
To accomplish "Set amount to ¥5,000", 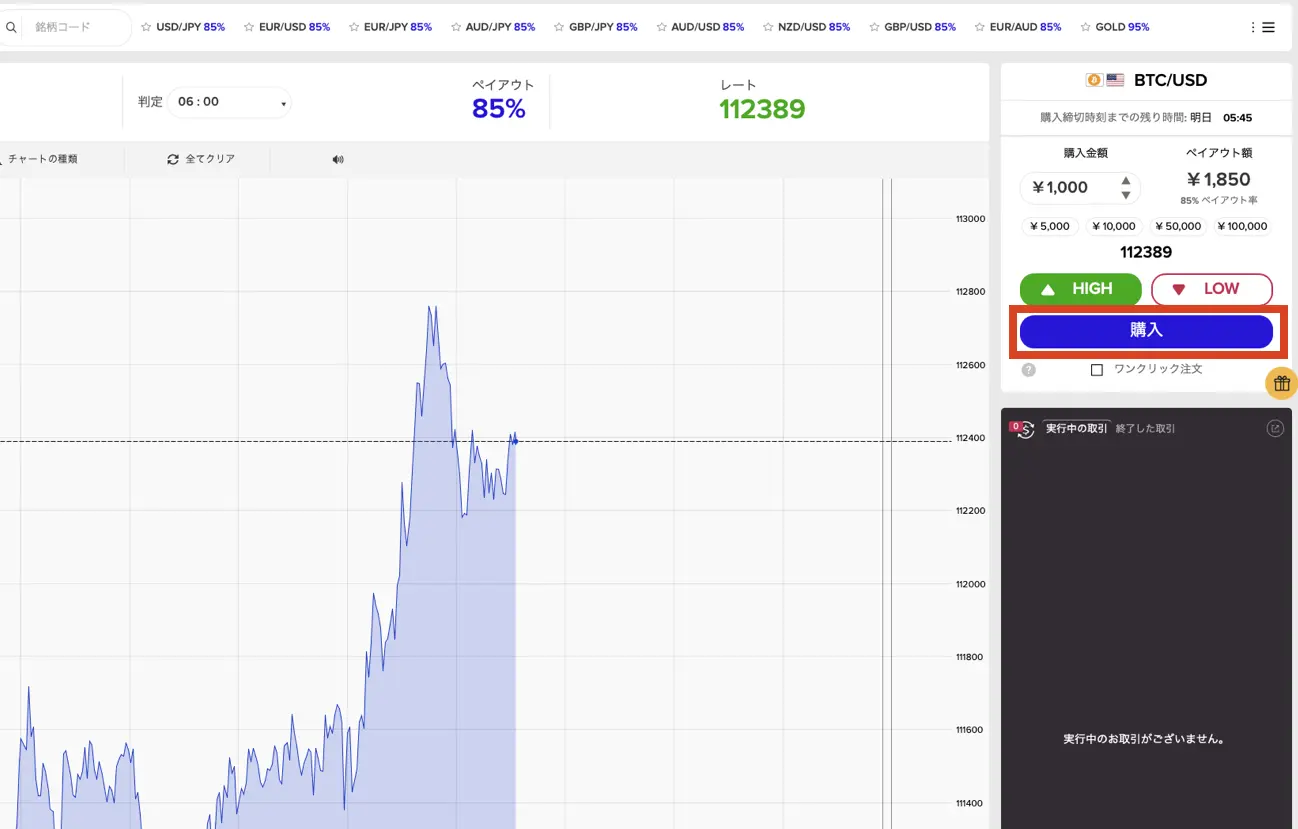I will click(x=1050, y=226).
